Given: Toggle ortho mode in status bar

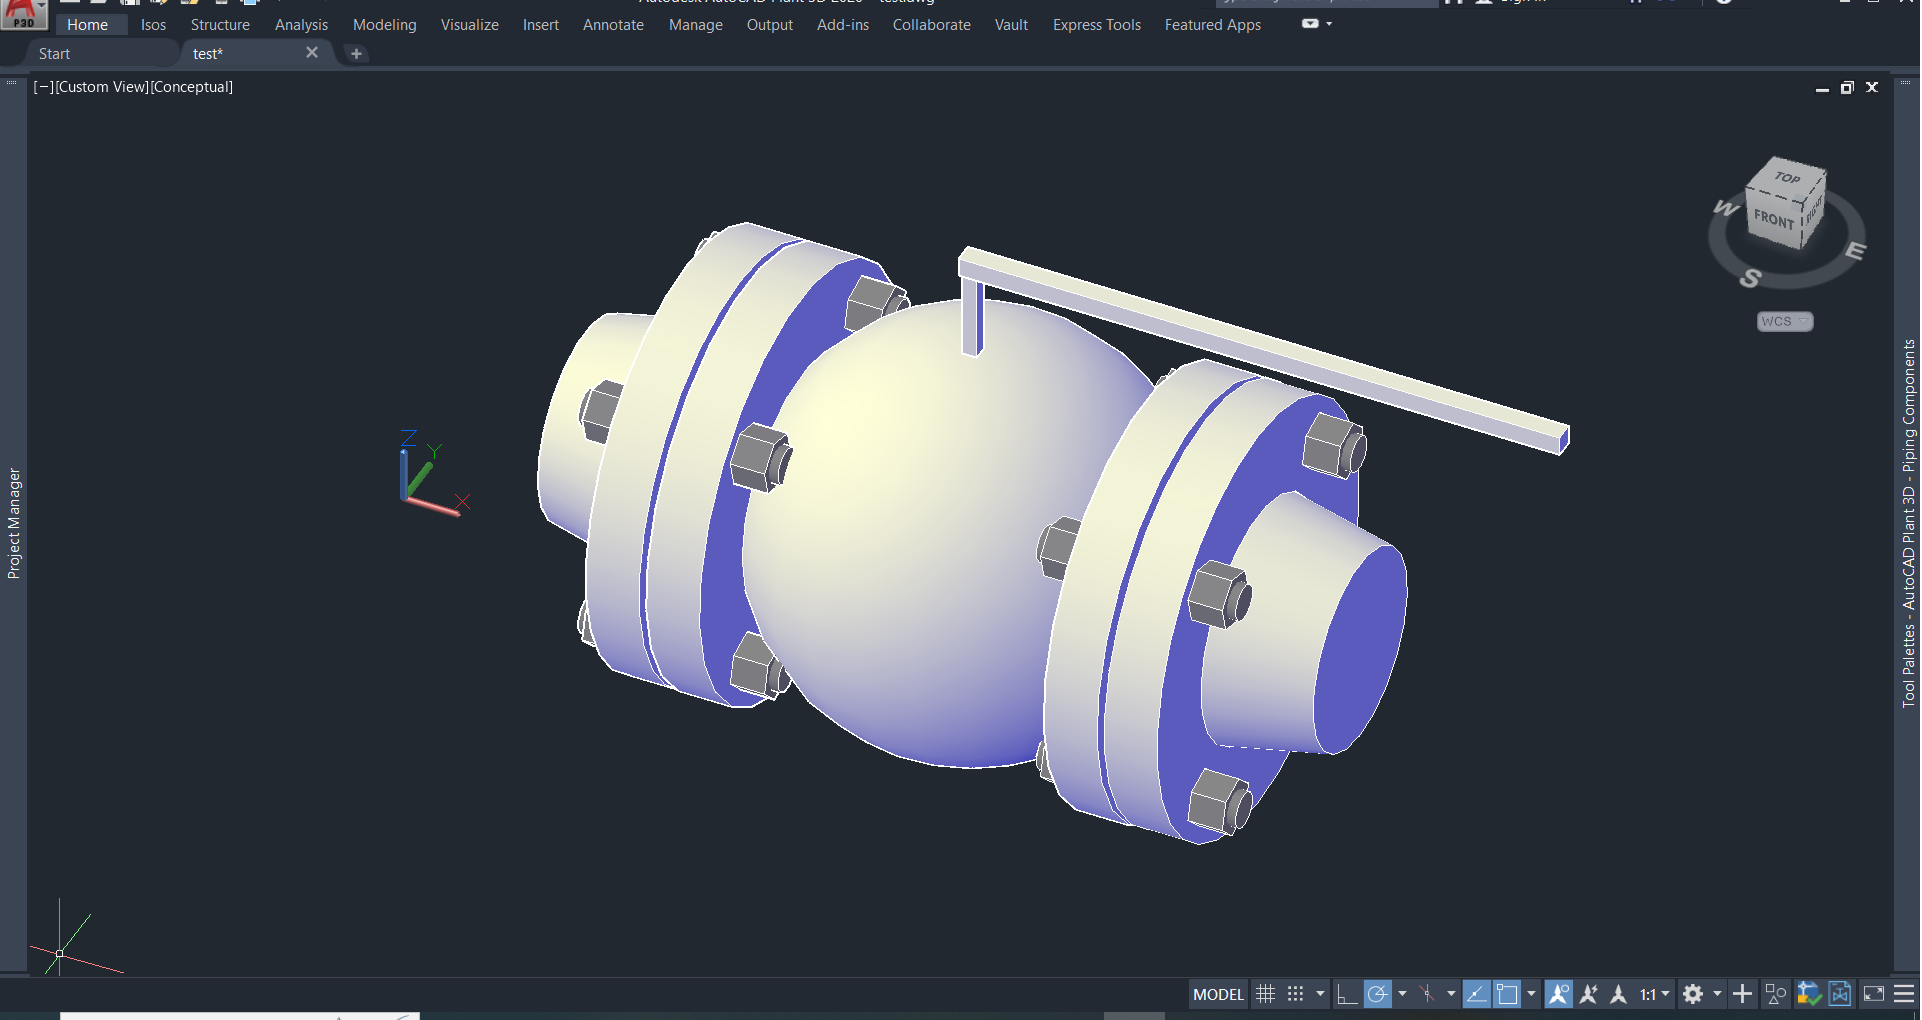Looking at the screenshot, I should pyautogui.click(x=1346, y=994).
